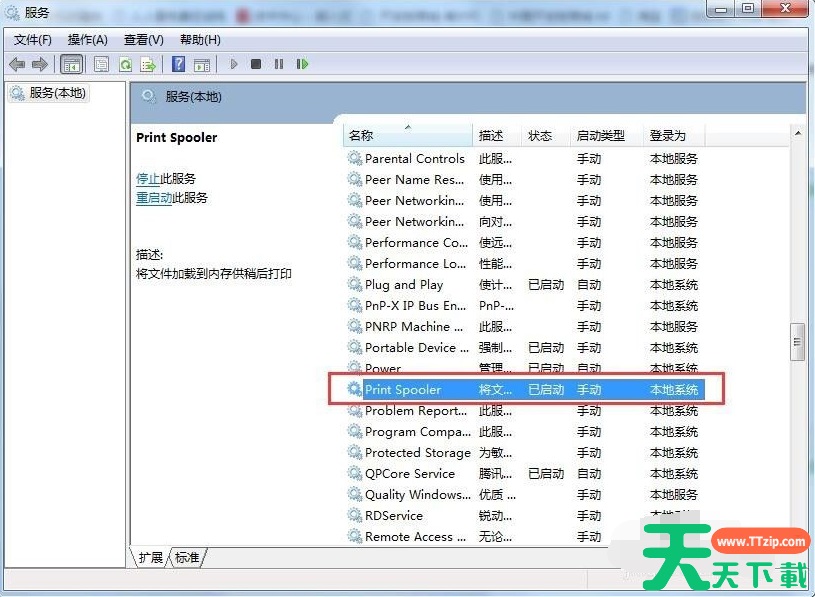This screenshot has width=815, height=597.
Task: Select the Protected Storage service
Action: (x=417, y=453)
